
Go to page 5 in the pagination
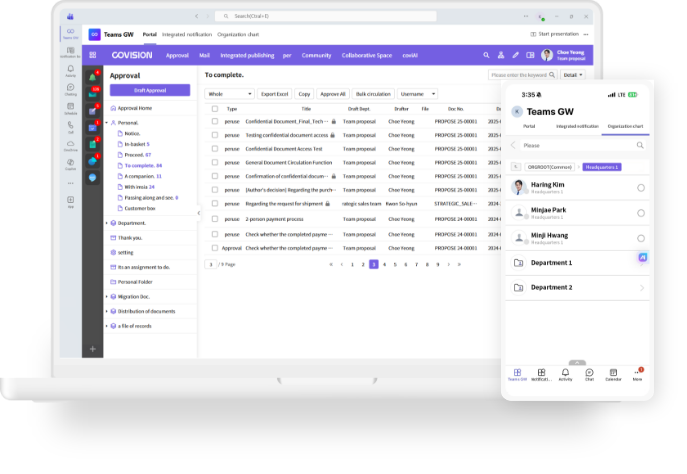point(395,264)
